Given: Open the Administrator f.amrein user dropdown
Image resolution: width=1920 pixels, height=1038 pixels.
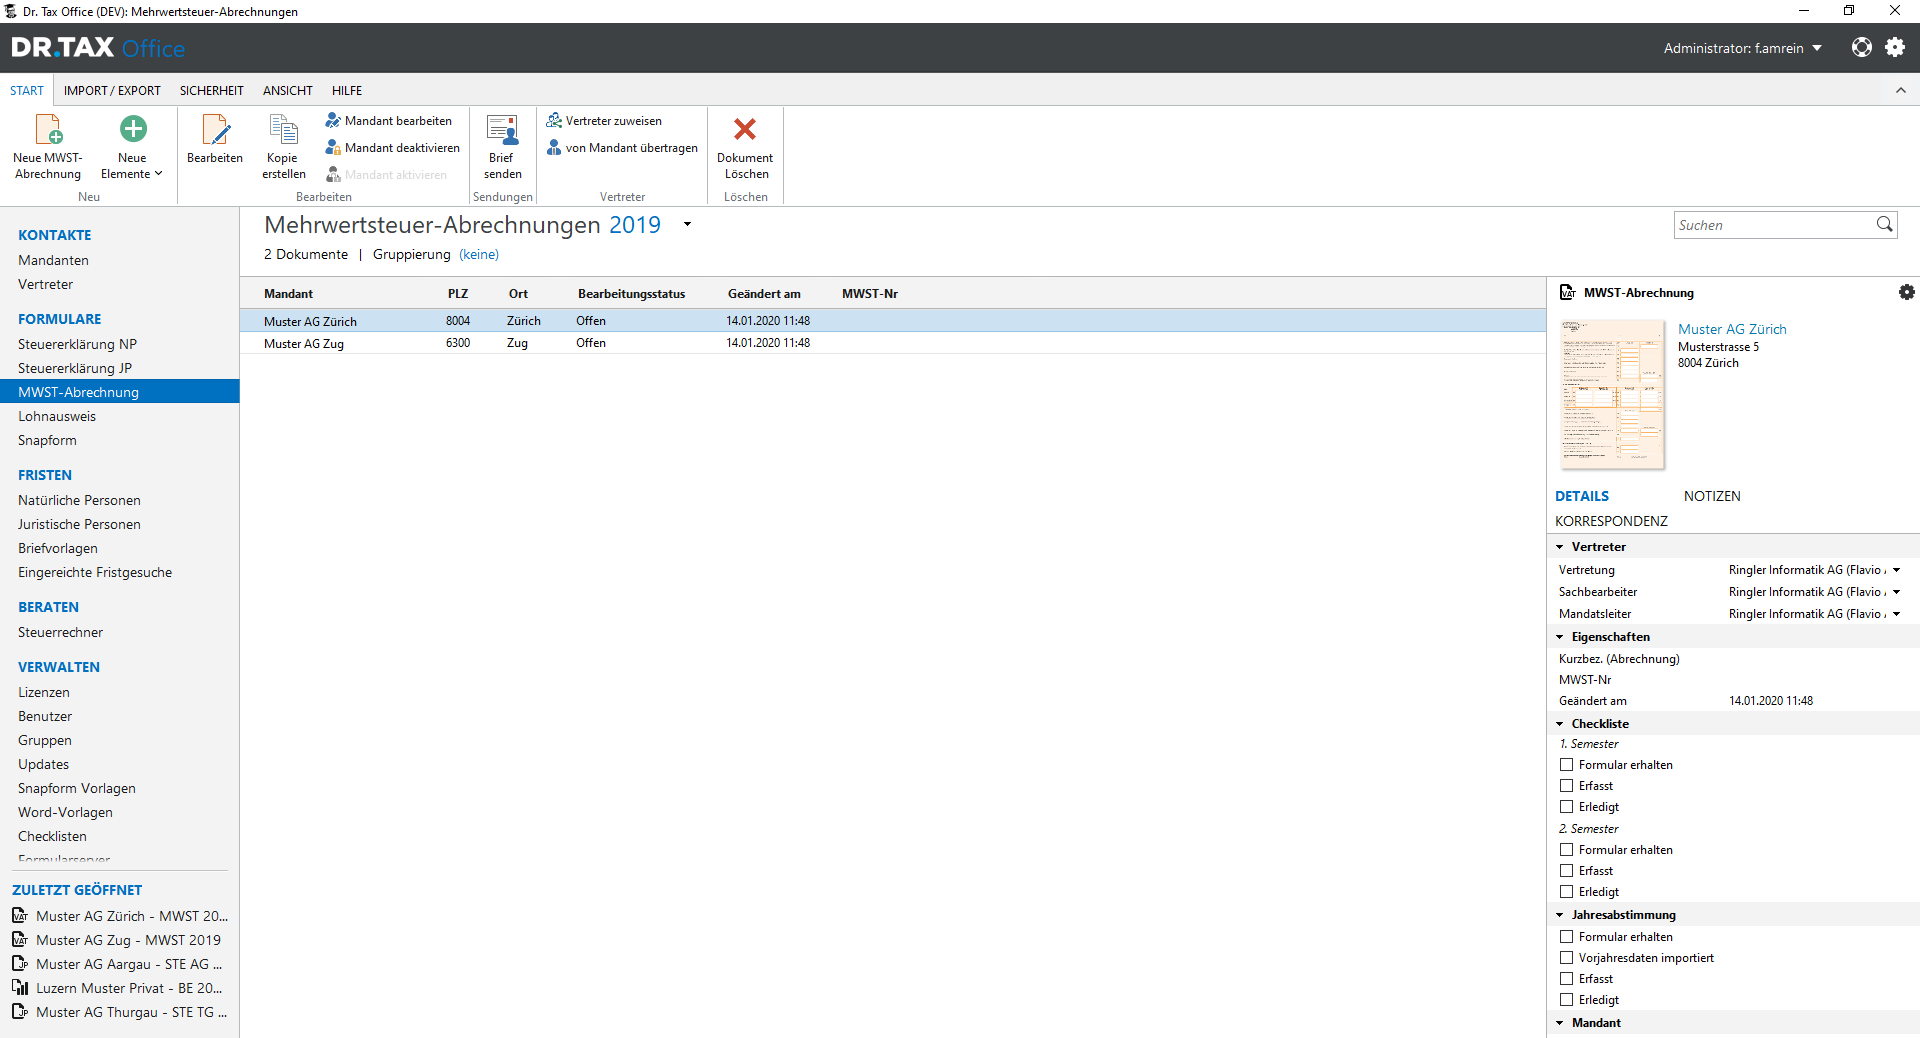Looking at the screenshot, I should (x=1742, y=48).
